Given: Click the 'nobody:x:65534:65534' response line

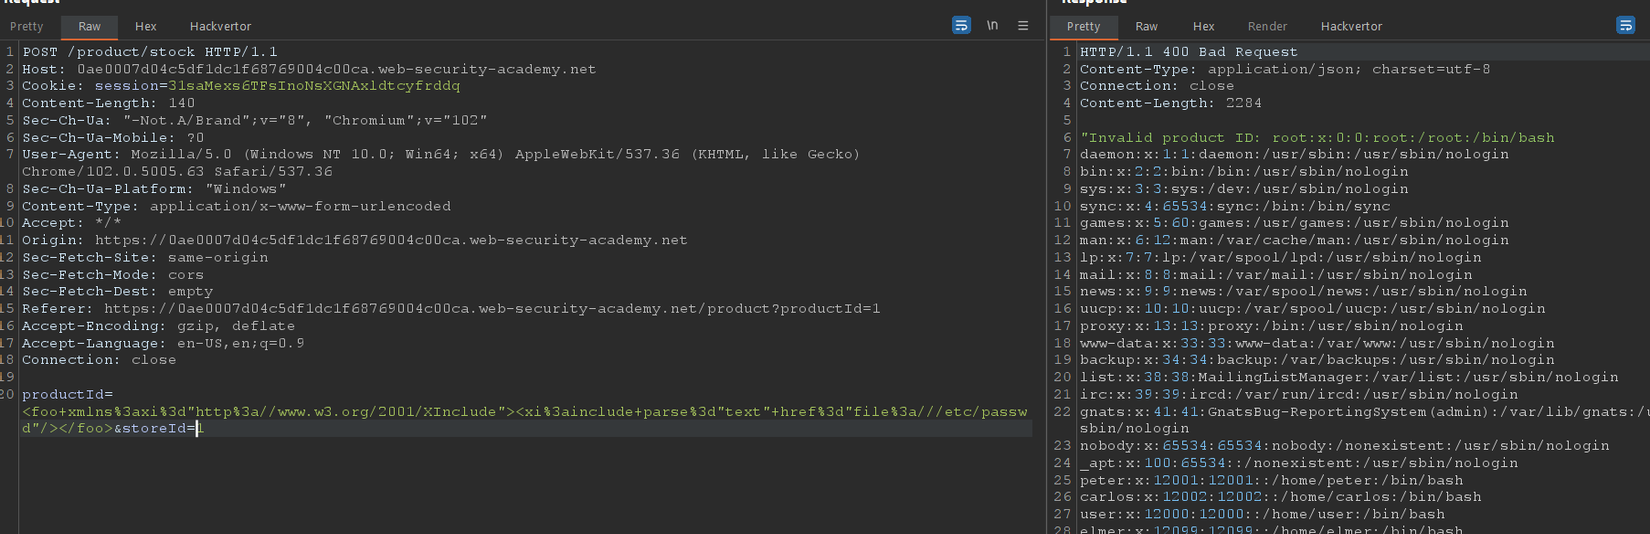Looking at the screenshot, I should coord(1345,446).
